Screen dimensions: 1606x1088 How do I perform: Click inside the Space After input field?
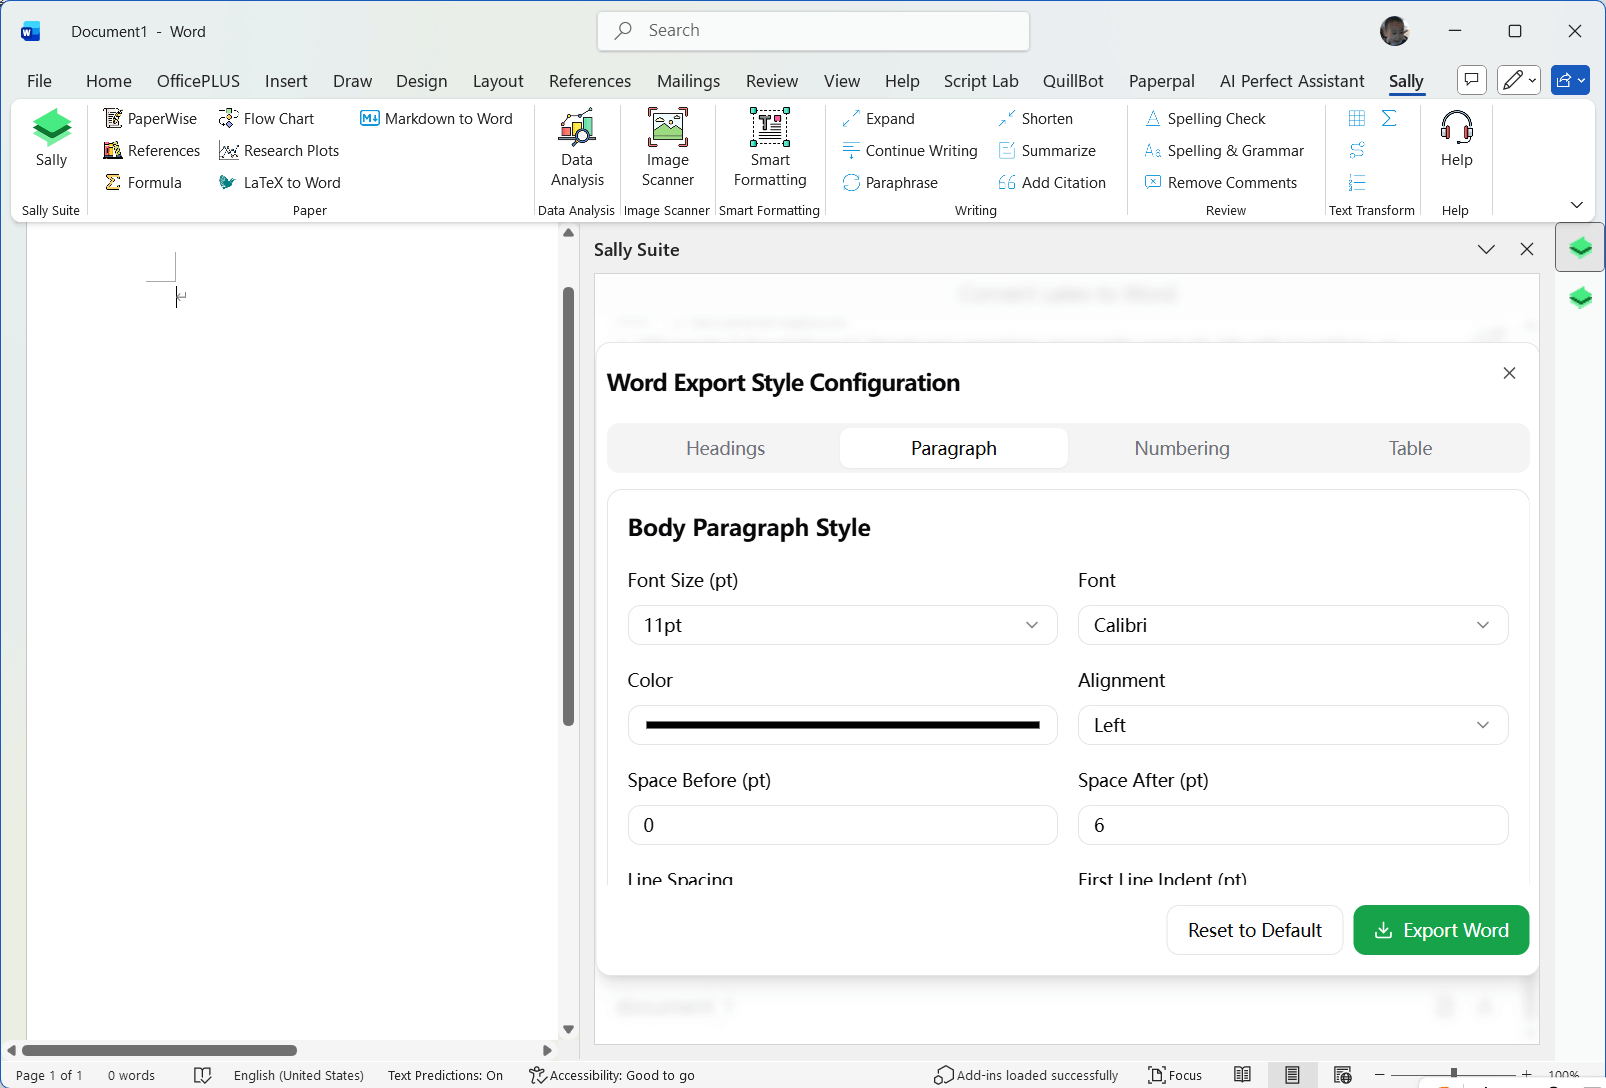click(x=1292, y=825)
